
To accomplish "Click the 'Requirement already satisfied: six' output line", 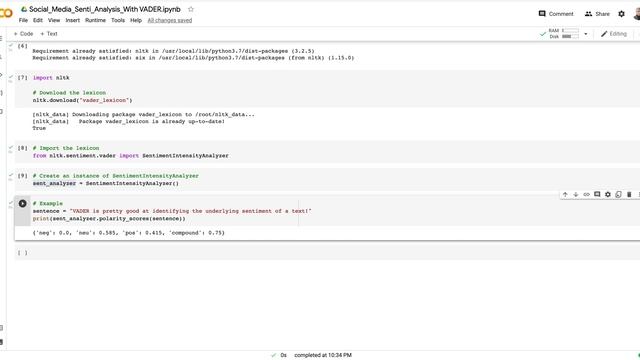I will click(x=193, y=58).
